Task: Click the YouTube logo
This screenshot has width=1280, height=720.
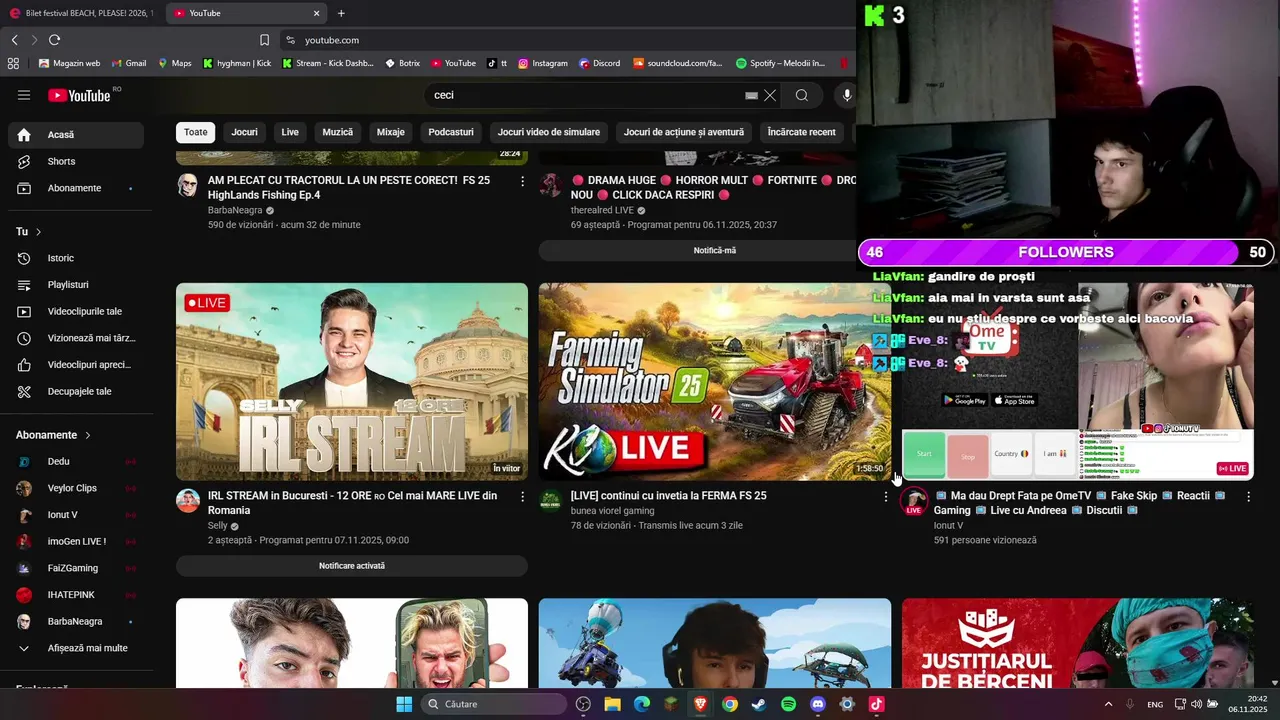Action: pos(79,95)
